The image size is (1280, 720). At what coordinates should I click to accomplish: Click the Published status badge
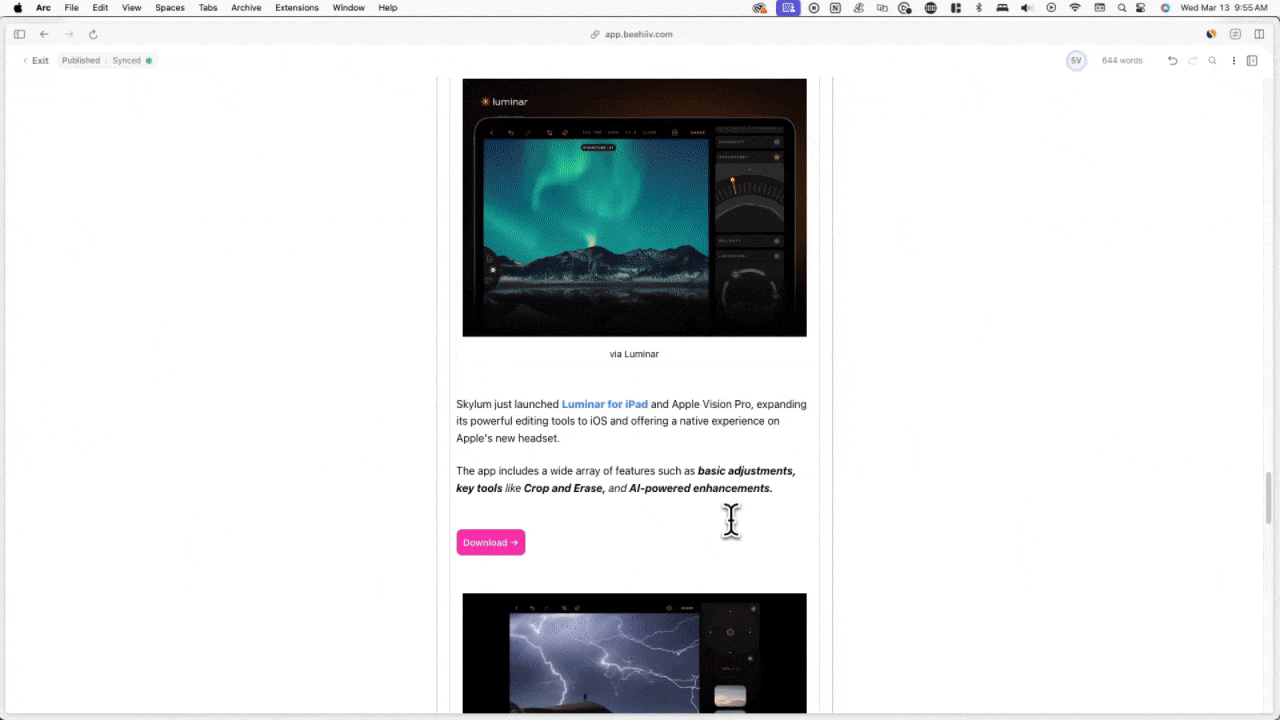(81, 61)
